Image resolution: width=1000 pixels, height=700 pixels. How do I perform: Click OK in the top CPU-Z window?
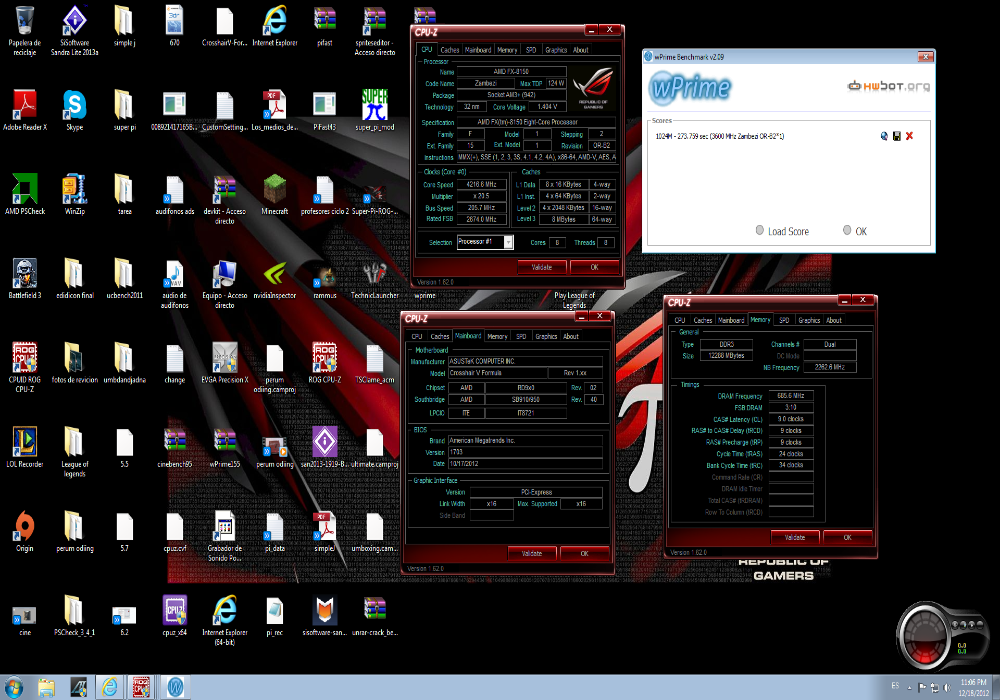(x=594, y=267)
